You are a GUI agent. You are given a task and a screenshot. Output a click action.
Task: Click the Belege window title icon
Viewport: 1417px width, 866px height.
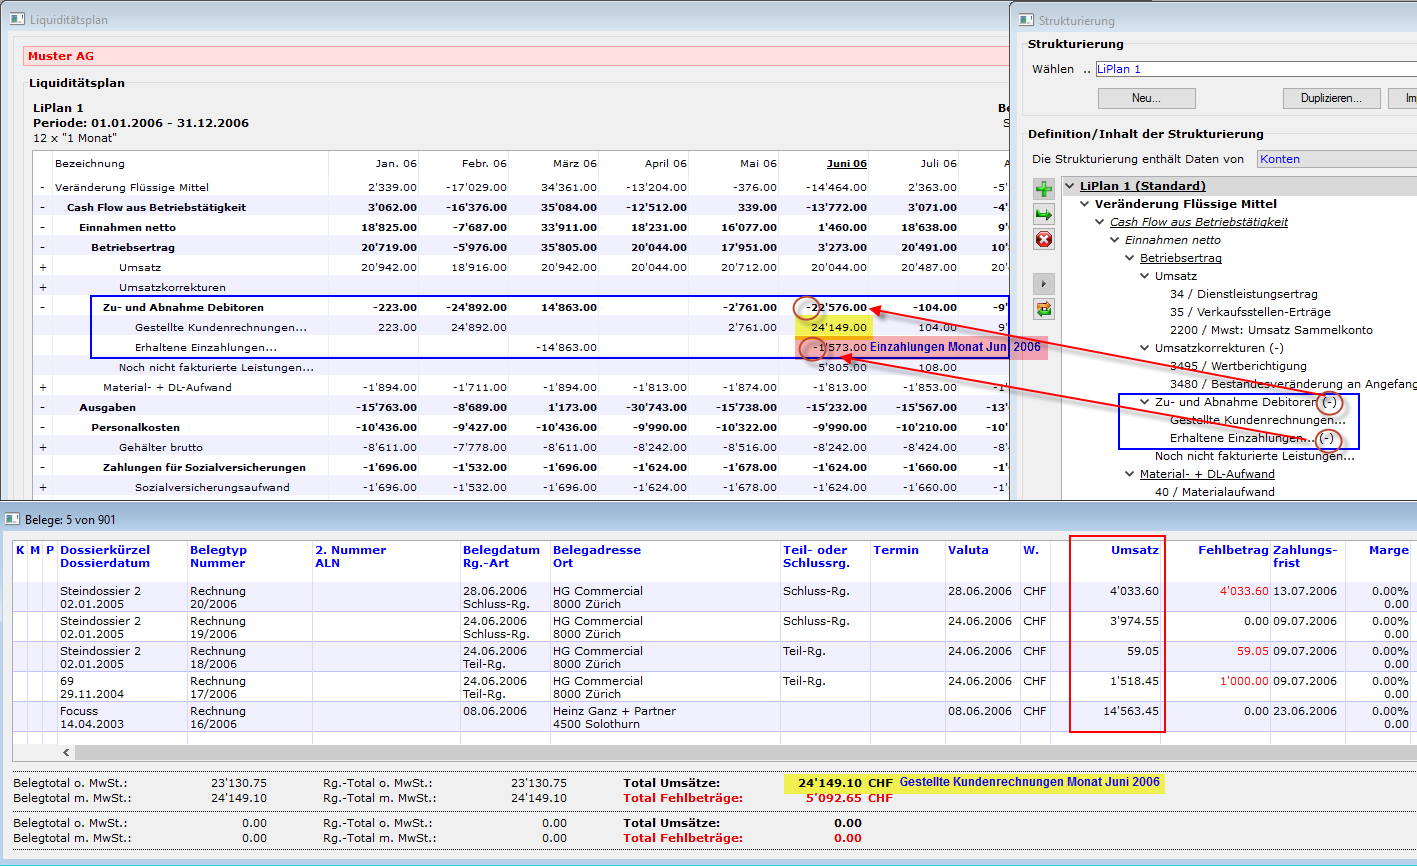(x=12, y=519)
